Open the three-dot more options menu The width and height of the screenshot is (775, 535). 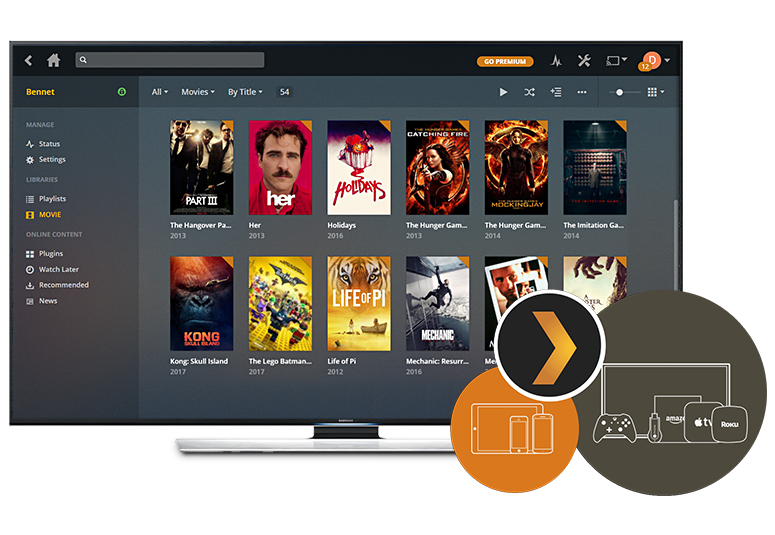point(582,92)
